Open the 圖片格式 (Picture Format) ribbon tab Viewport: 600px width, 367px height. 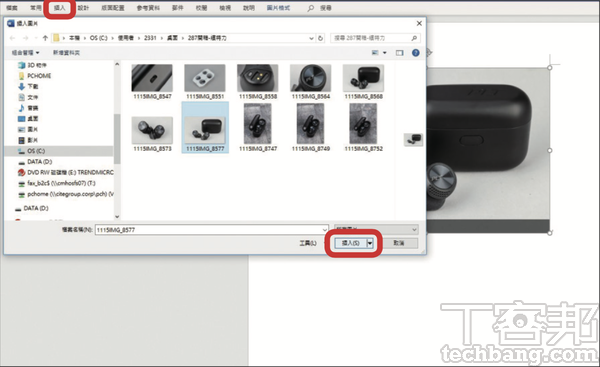coord(278,8)
